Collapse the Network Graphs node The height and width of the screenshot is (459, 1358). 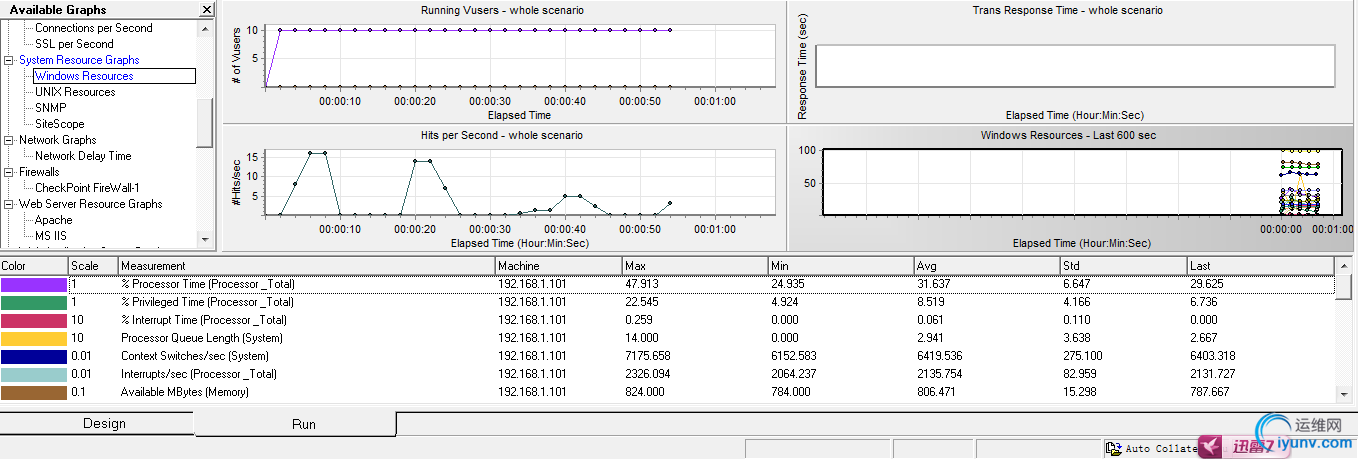point(9,140)
